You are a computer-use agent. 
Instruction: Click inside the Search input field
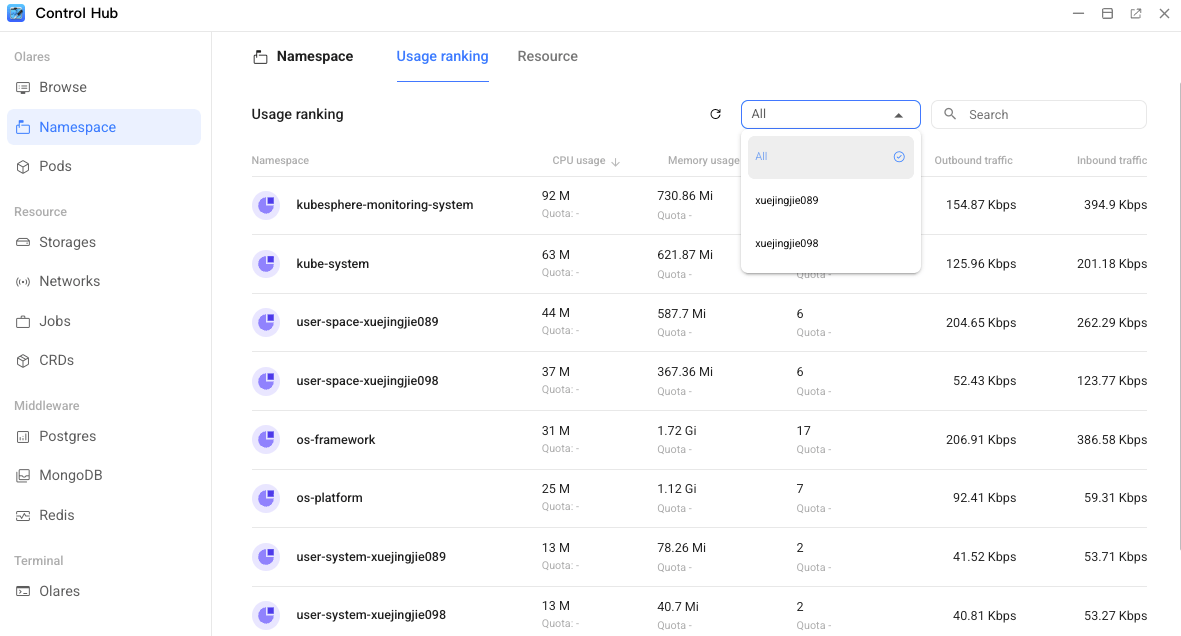point(1038,114)
